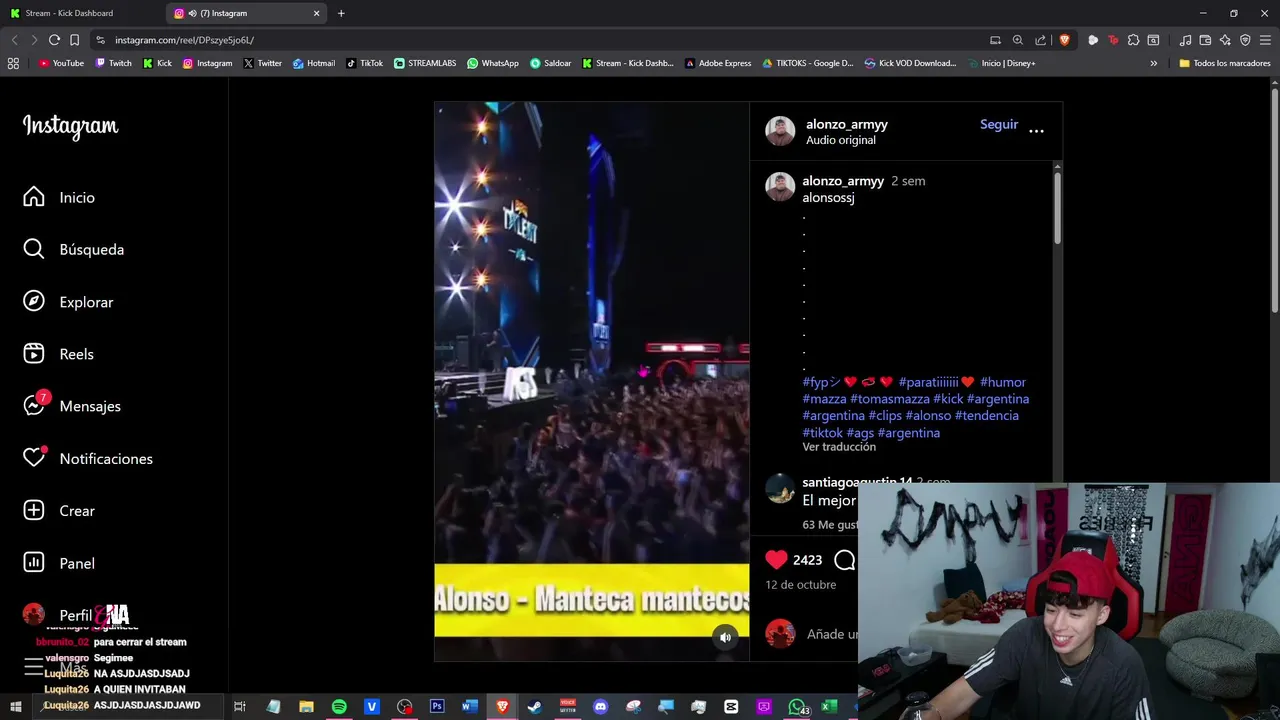The image size is (1280, 720).
Task: Click the zoom magnifier in address bar
Action: point(1018,40)
